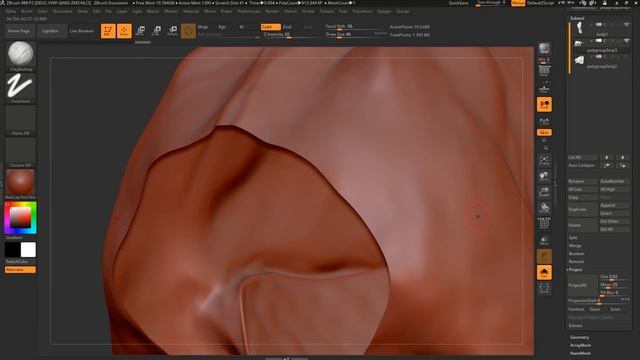
Task: Click the L.Sym icon
Action: [x=544, y=121]
